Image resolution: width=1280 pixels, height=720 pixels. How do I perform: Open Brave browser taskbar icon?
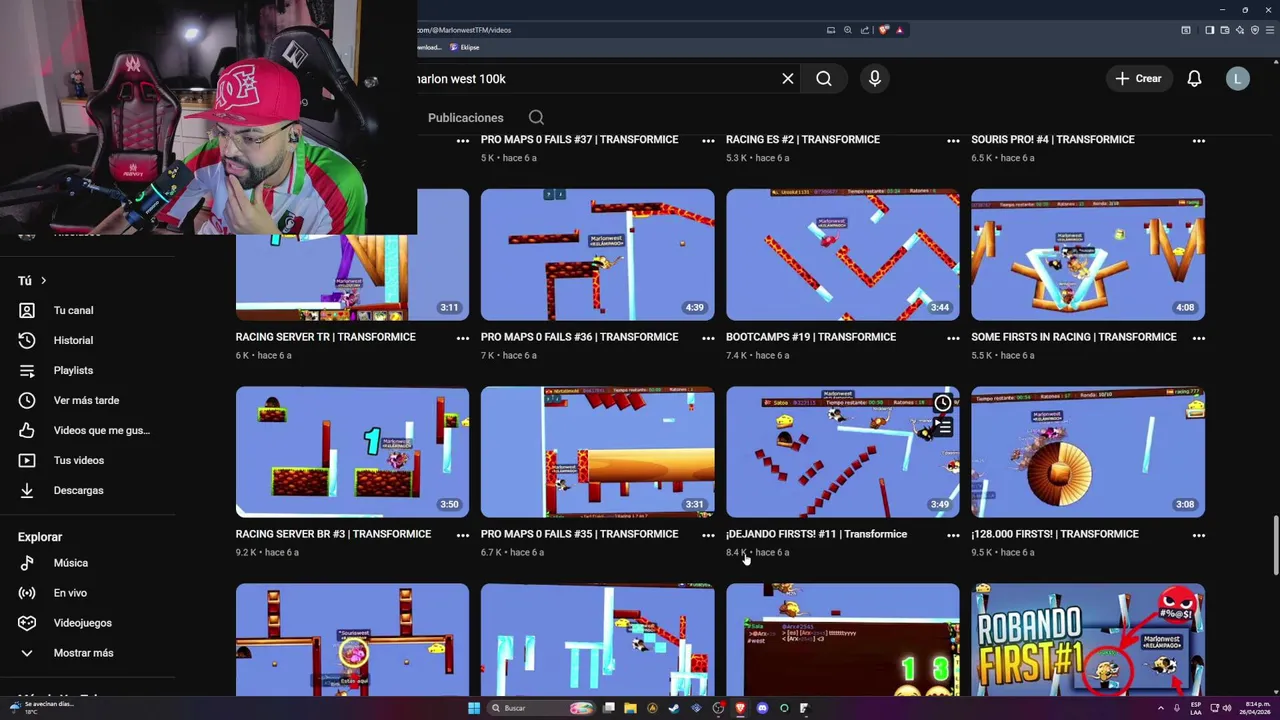(x=740, y=708)
